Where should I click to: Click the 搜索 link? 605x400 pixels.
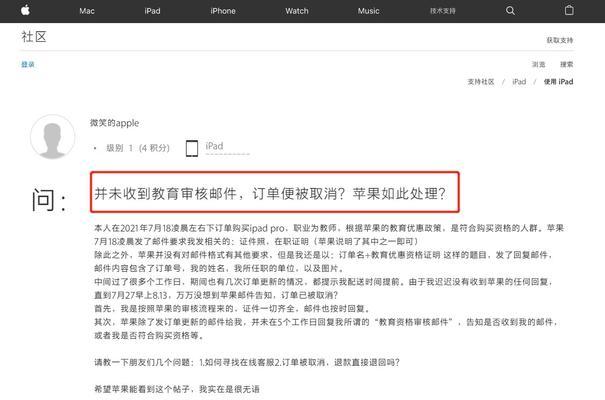(566, 64)
